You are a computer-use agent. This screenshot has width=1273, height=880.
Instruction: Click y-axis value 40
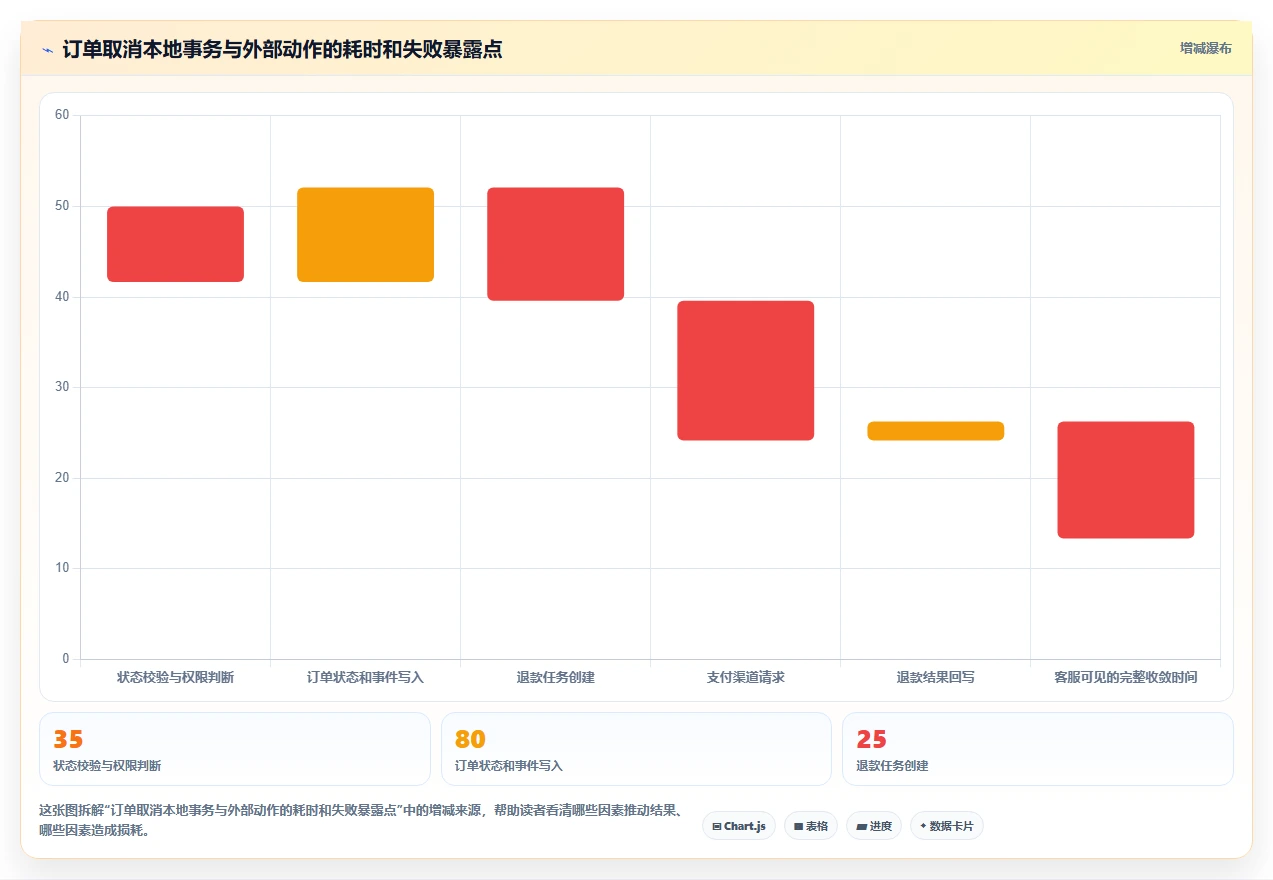point(62,297)
